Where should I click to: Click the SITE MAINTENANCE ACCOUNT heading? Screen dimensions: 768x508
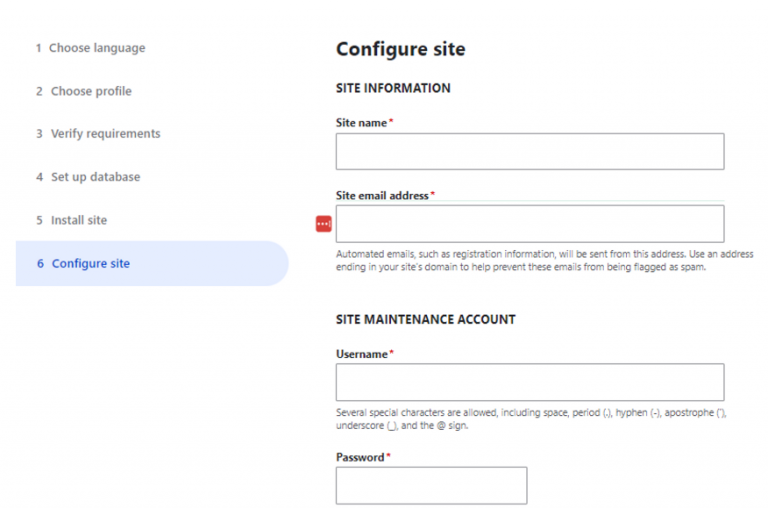coord(425,320)
